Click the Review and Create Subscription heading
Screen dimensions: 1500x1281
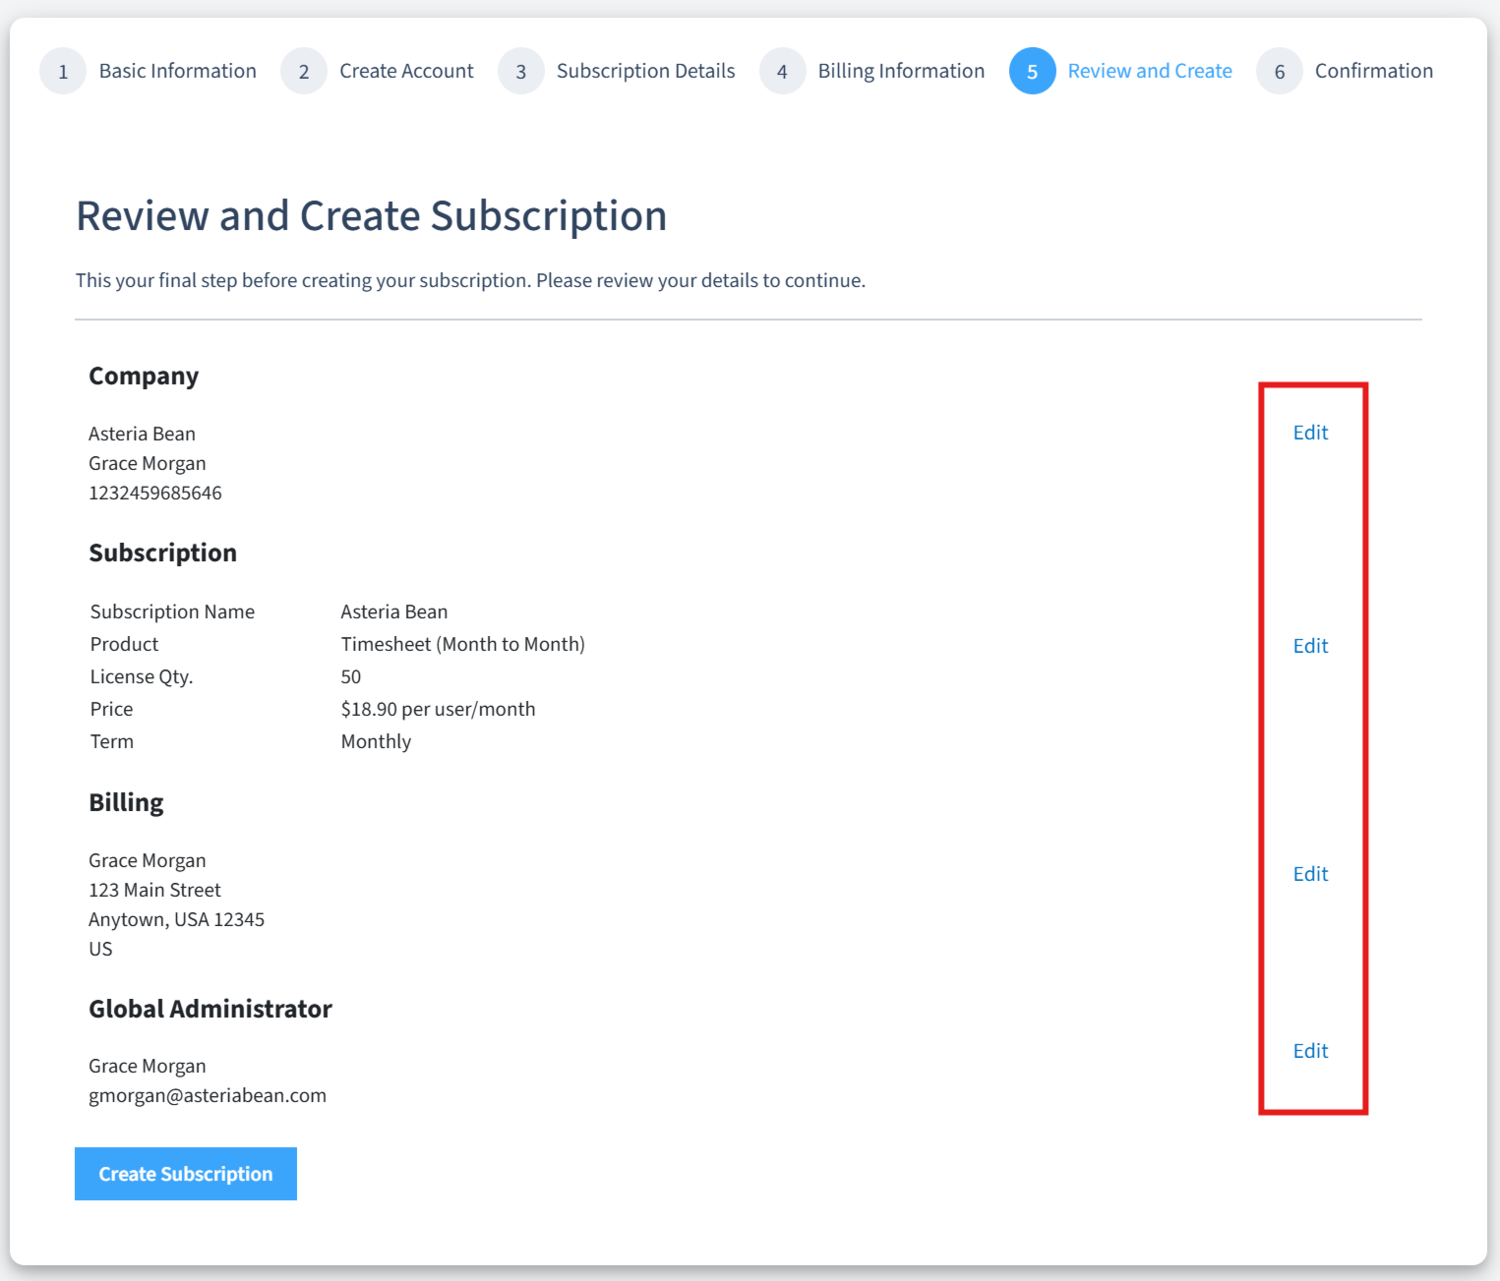[x=371, y=216]
